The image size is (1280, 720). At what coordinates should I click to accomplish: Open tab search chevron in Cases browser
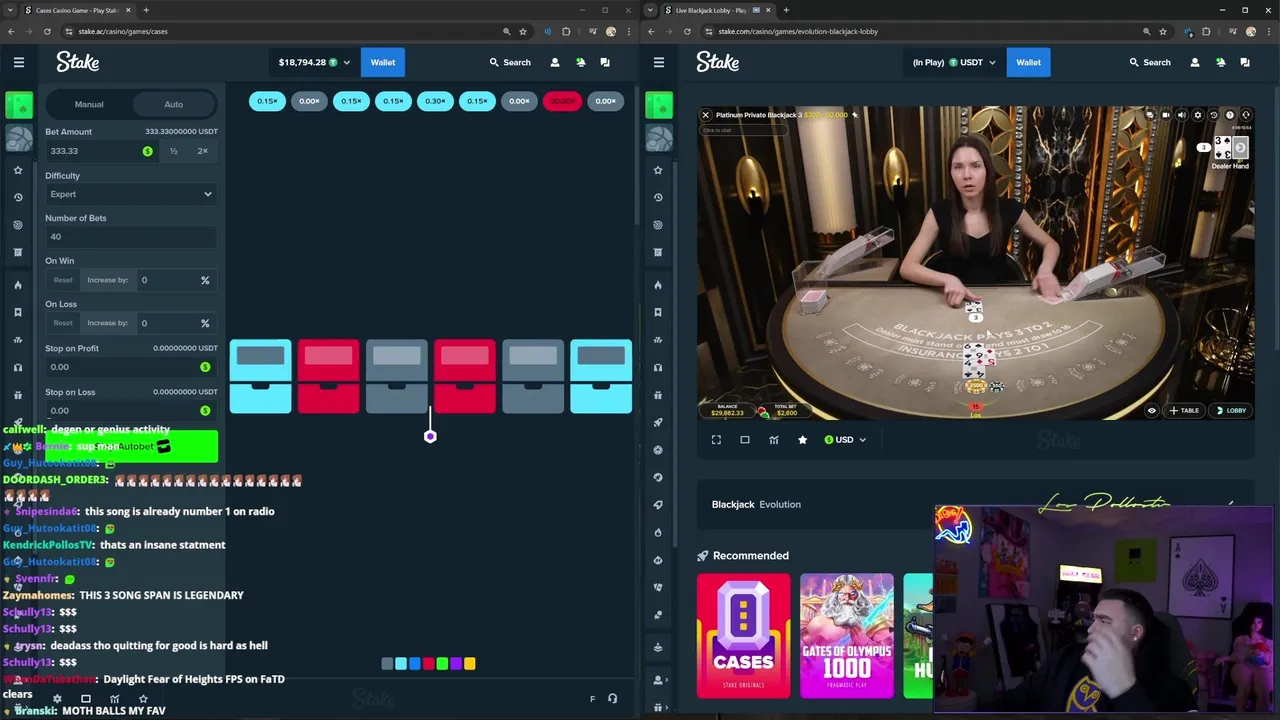[11, 10]
